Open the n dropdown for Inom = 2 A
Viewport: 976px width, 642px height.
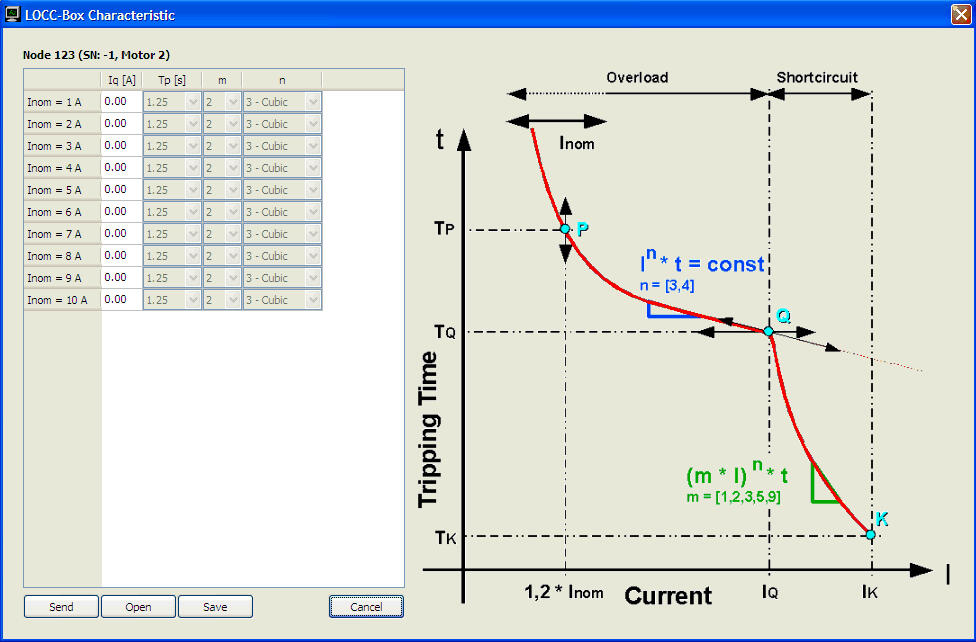pyautogui.click(x=313, y=124)
